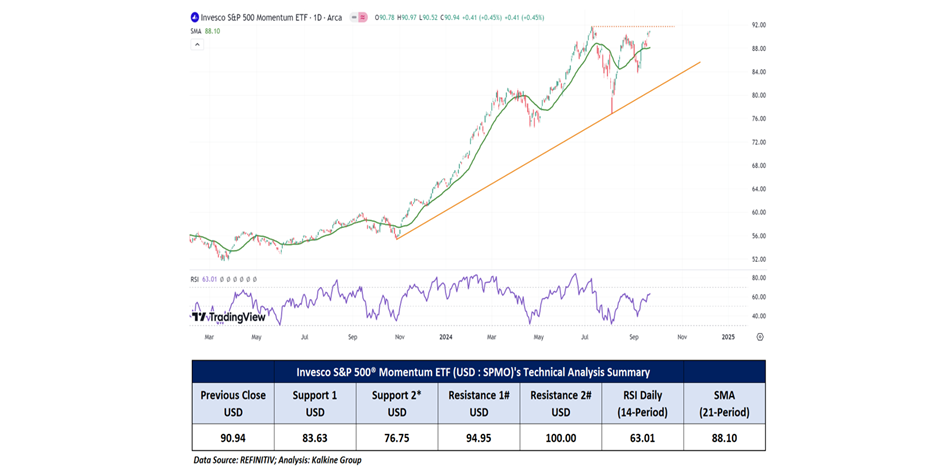This screenshot has height=469, width=940.
Task: Click the Previous Close value 90.94
Action: [233, 438]
